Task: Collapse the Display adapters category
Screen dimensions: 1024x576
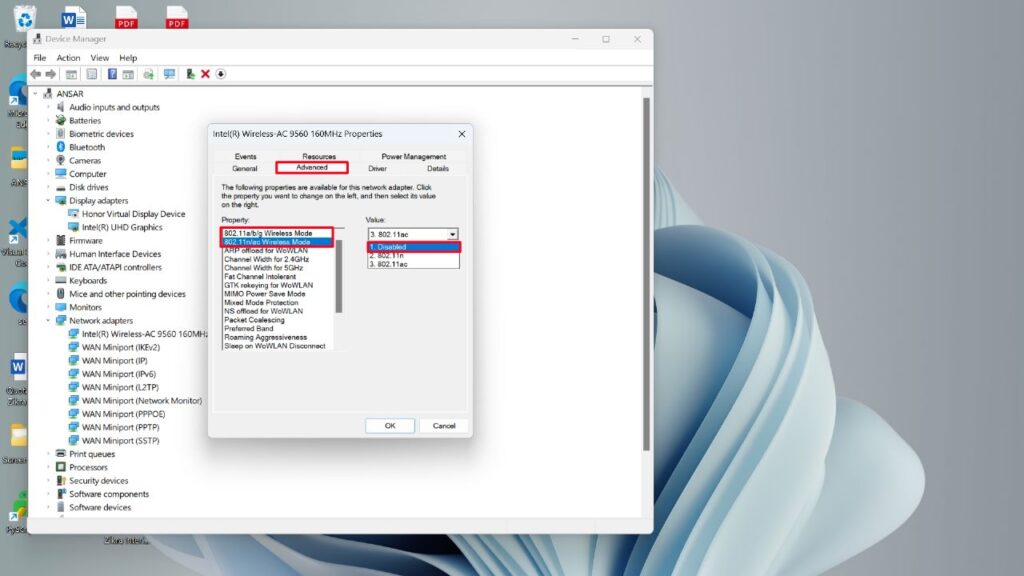Action: [48, 200]
